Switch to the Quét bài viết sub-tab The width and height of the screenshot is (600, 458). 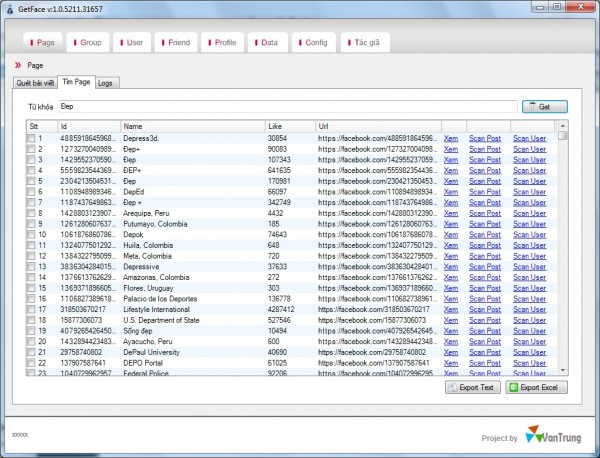34,82
